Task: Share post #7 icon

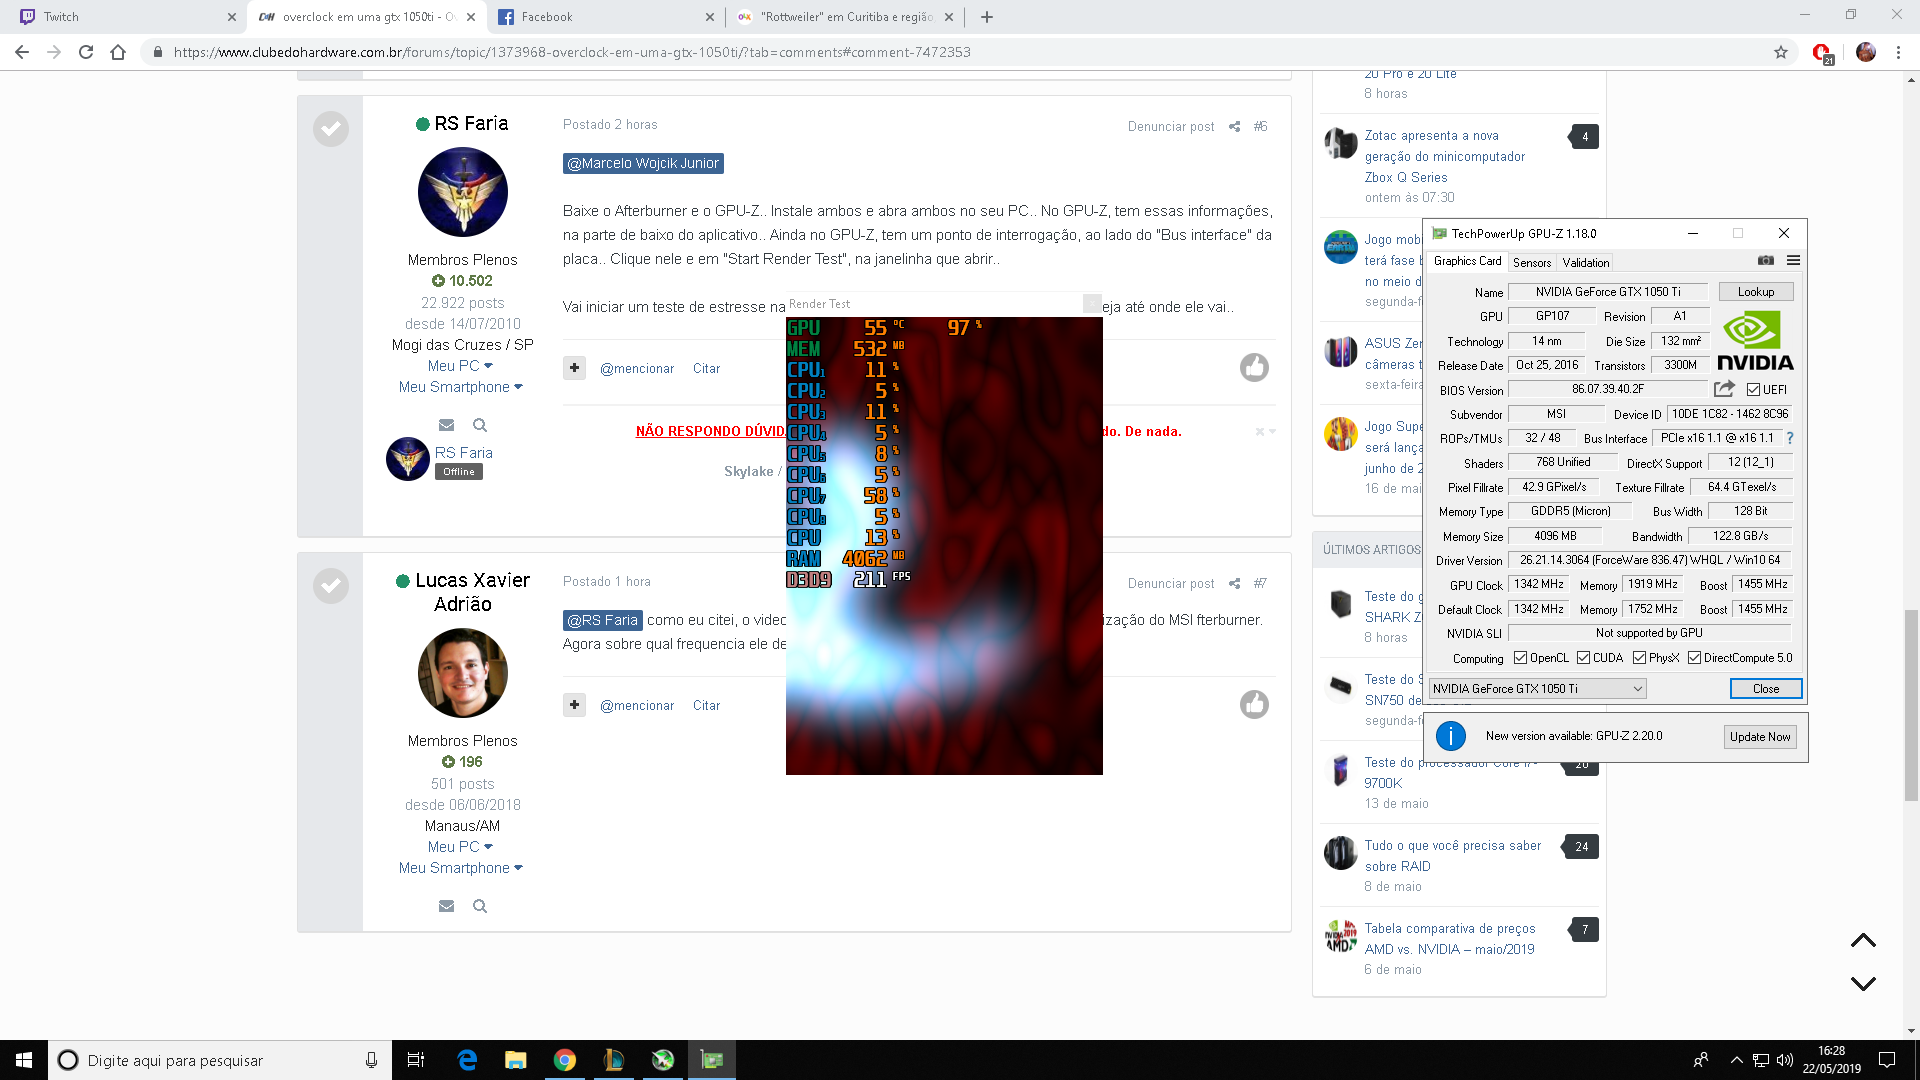Action: pos(1235,583)
